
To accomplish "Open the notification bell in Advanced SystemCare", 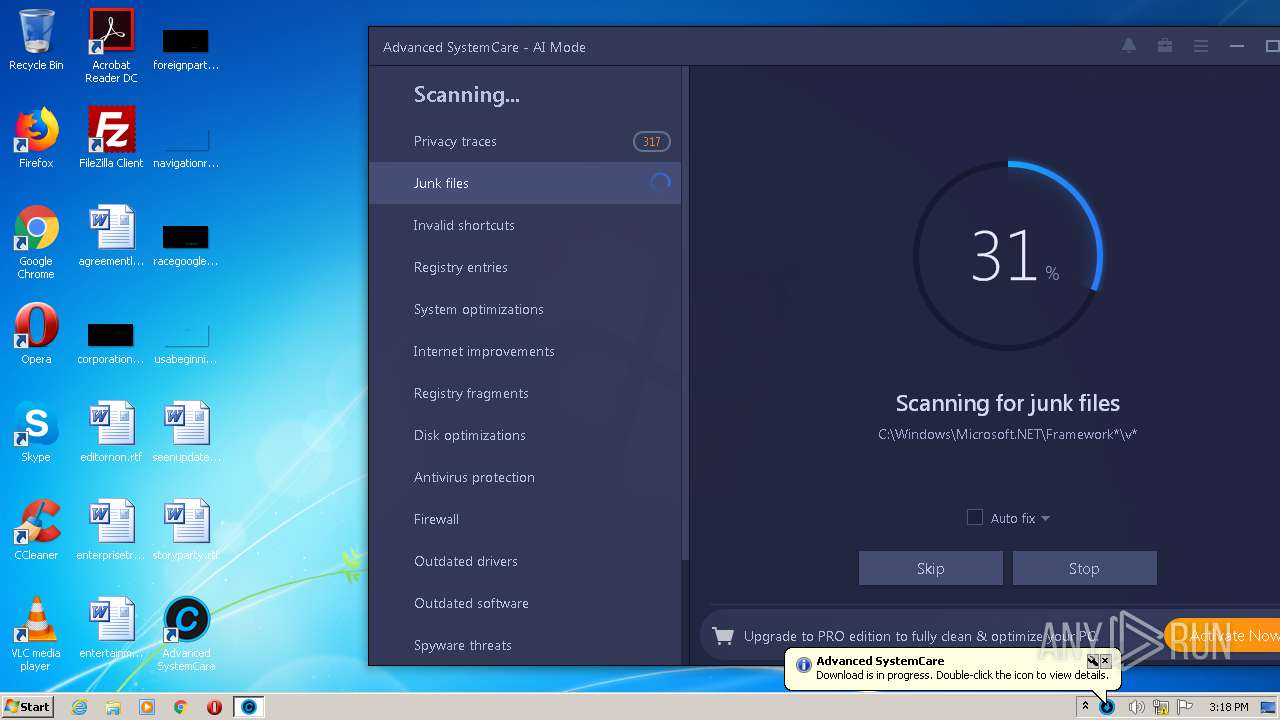I will point(1129,46).
